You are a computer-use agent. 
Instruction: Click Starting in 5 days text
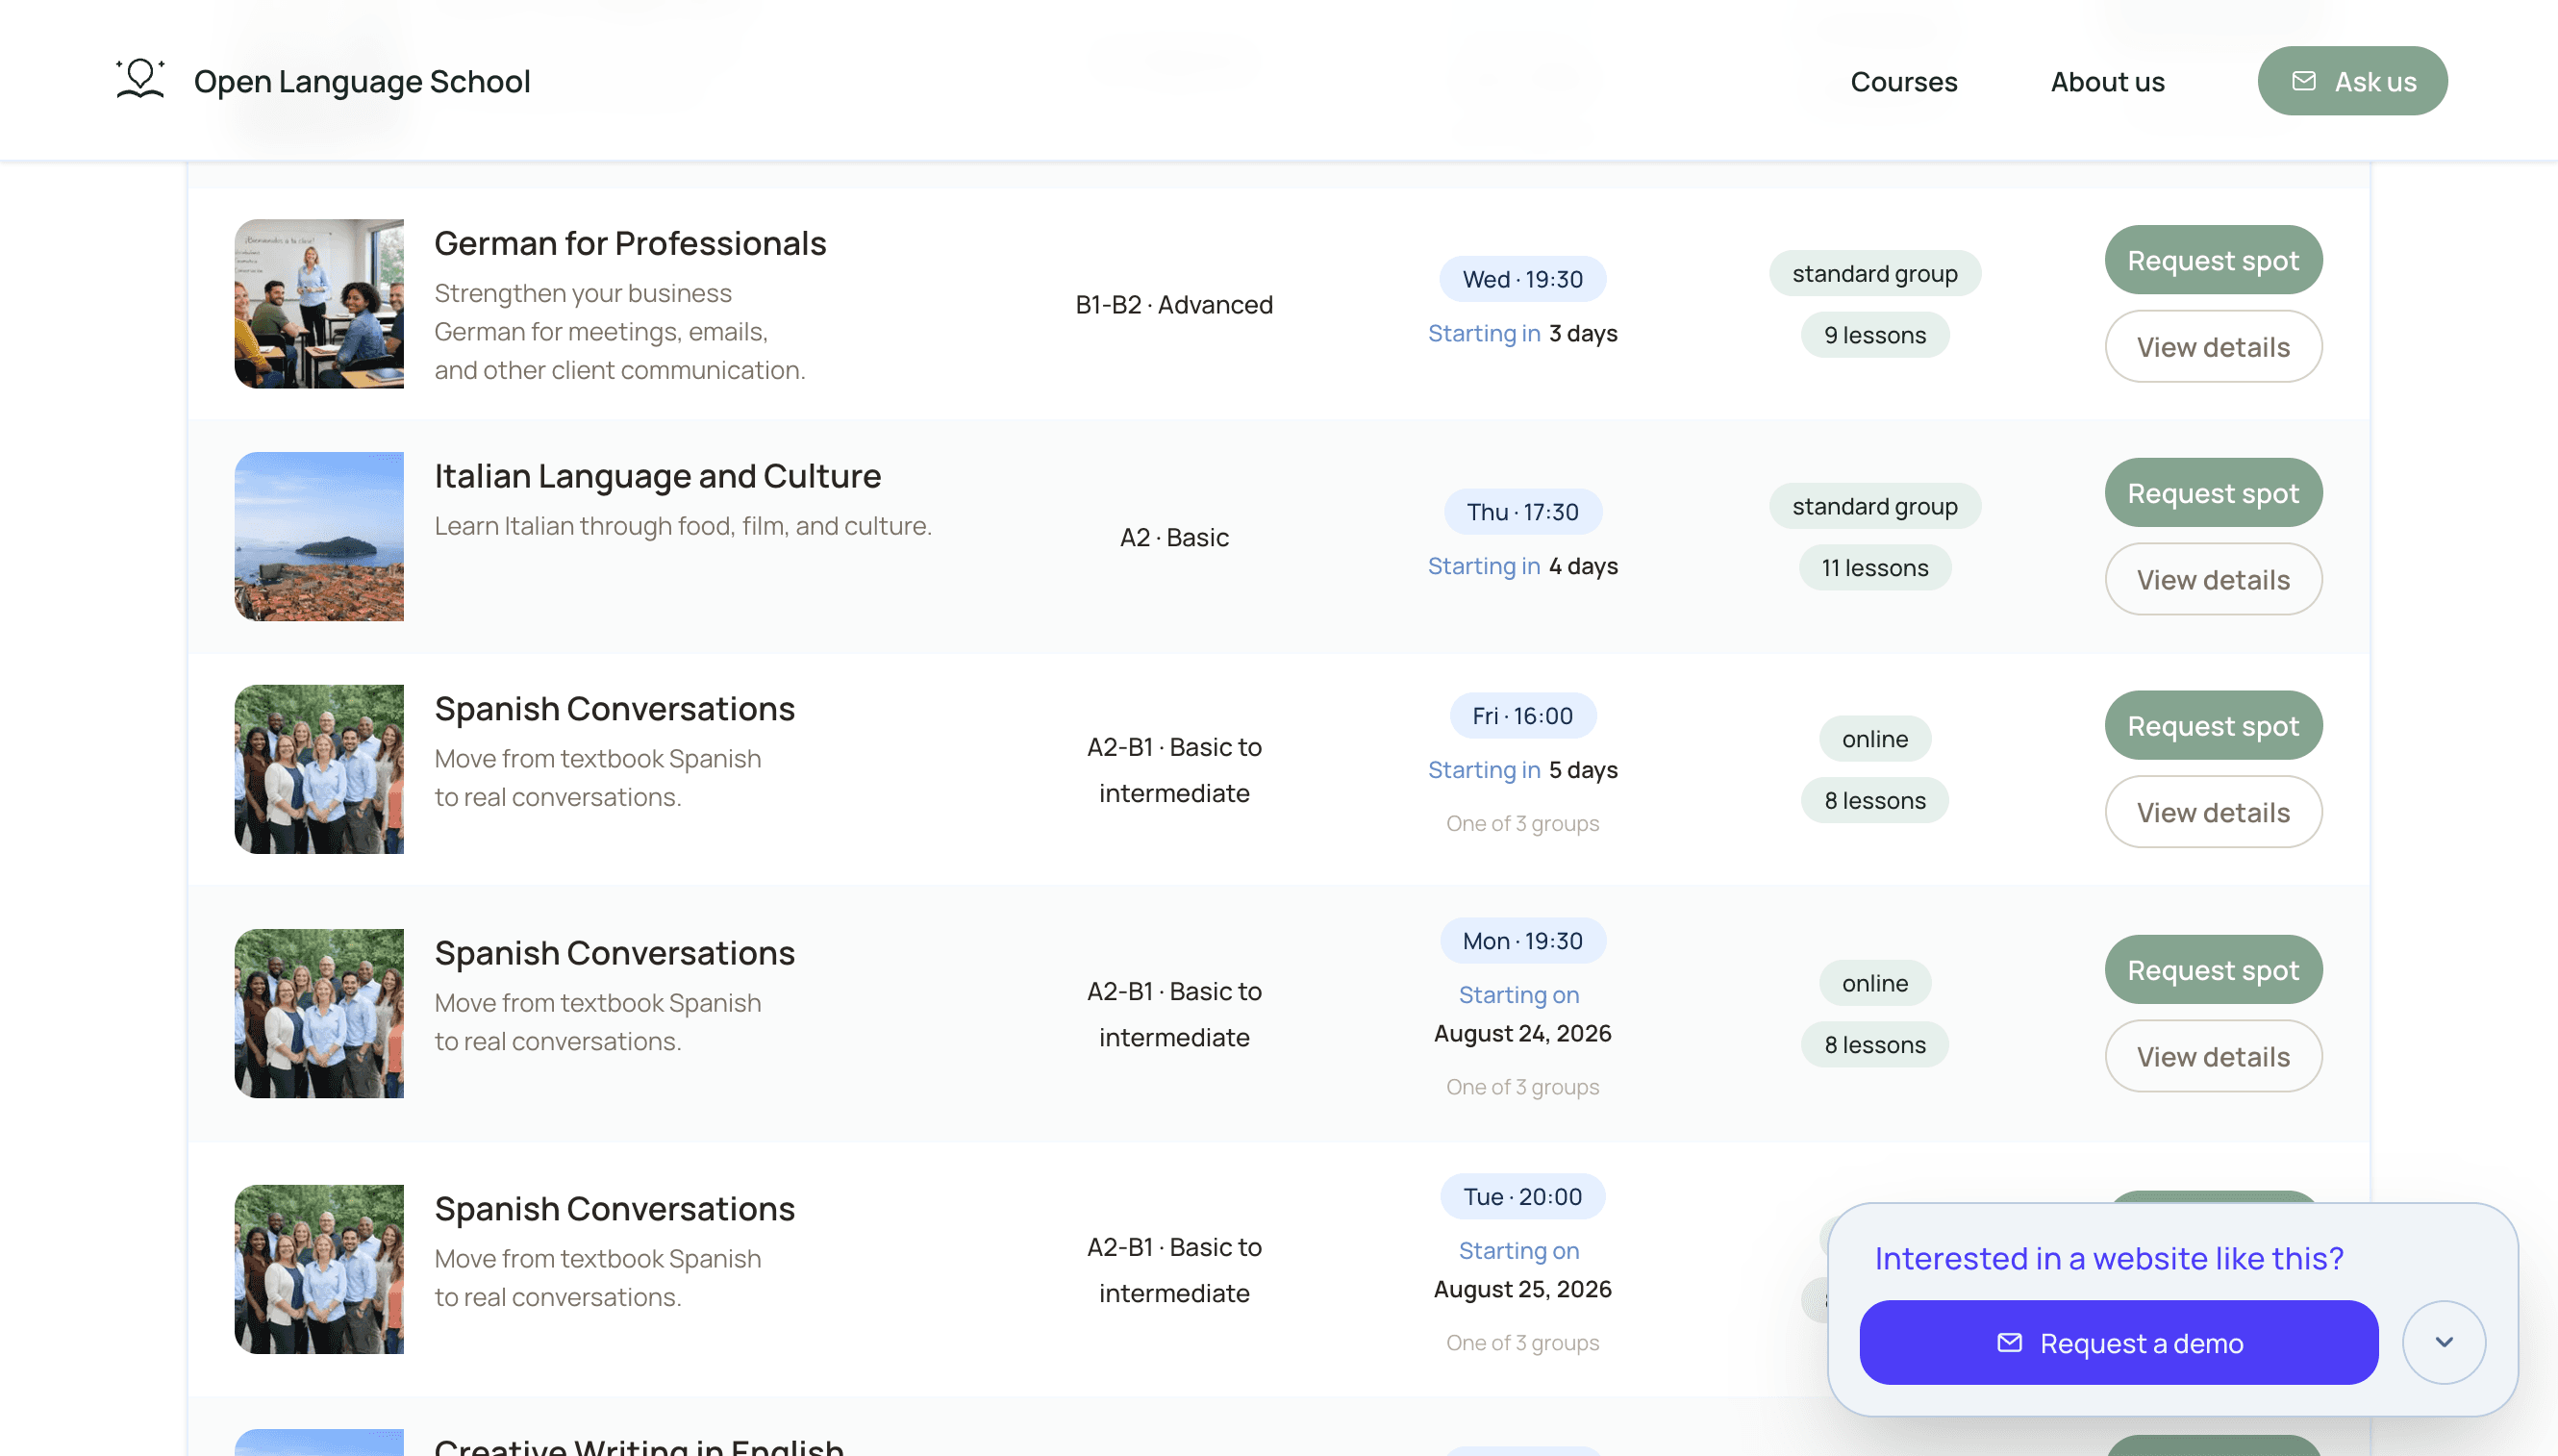1522,770
